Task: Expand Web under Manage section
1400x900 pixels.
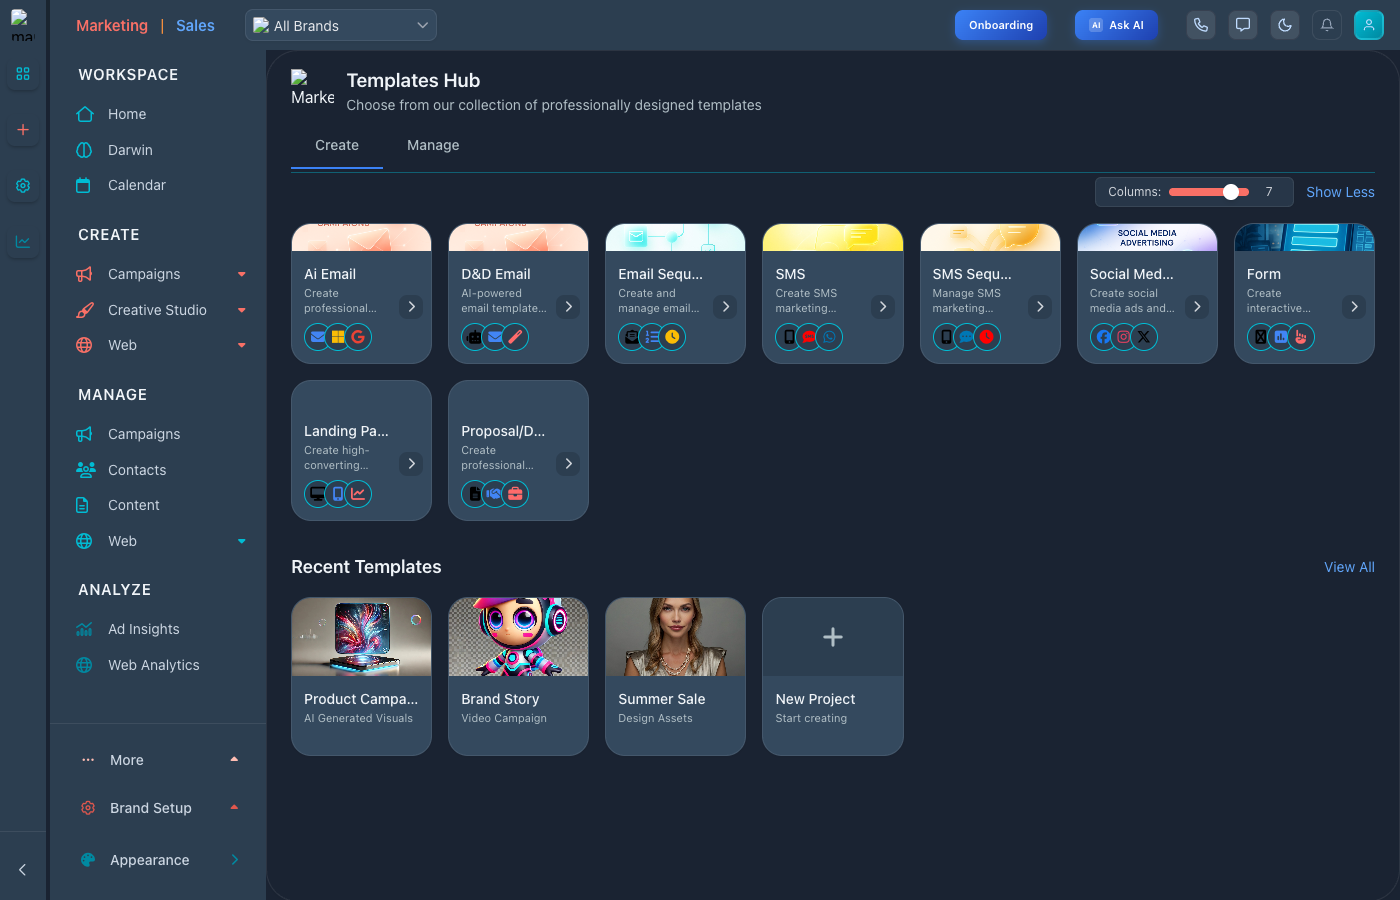Action: click(242, 541)
